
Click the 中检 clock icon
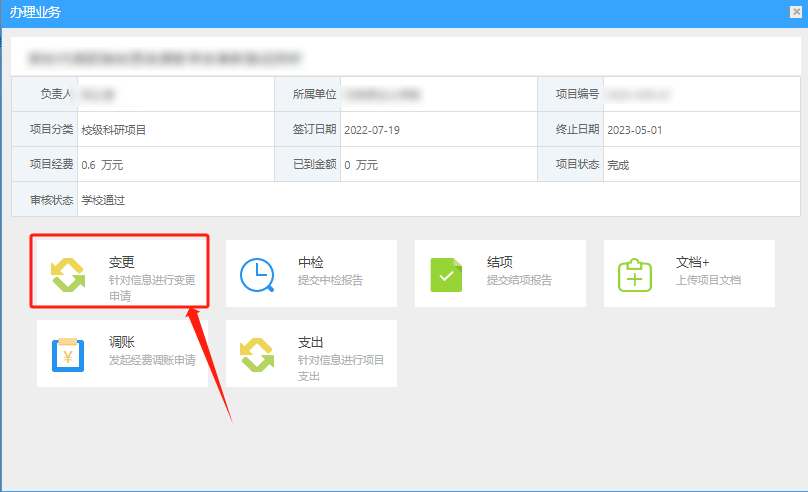tap(258, 274)
